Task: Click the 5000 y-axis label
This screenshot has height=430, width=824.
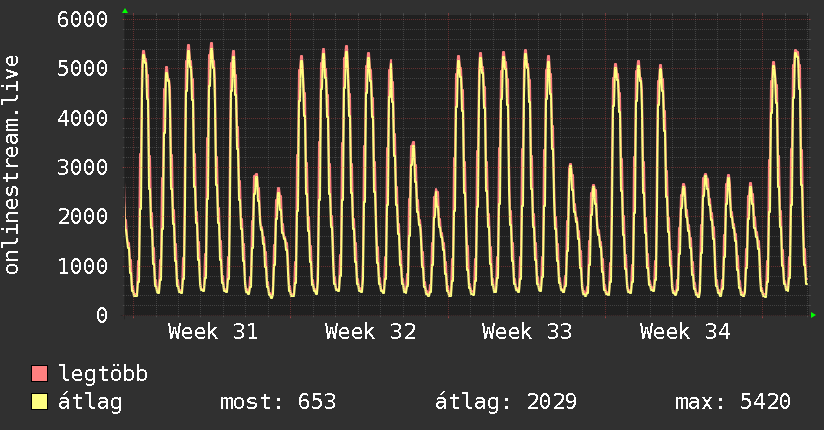Action: coord(83,68)
